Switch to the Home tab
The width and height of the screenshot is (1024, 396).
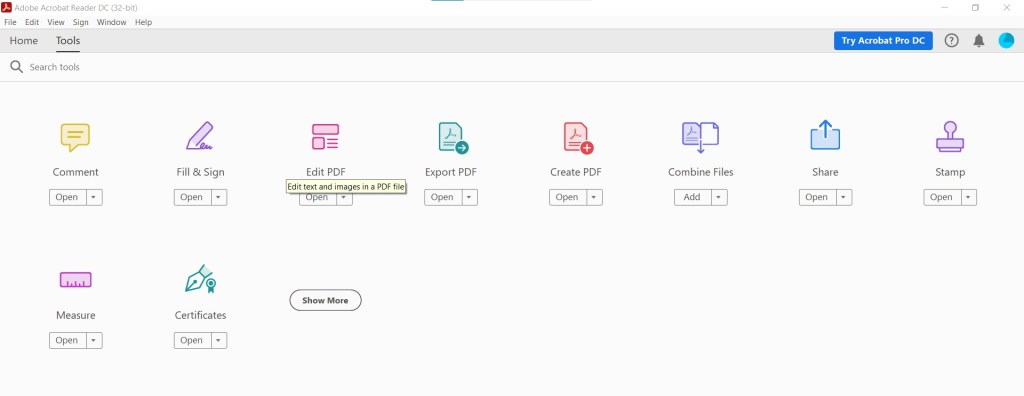24,41
